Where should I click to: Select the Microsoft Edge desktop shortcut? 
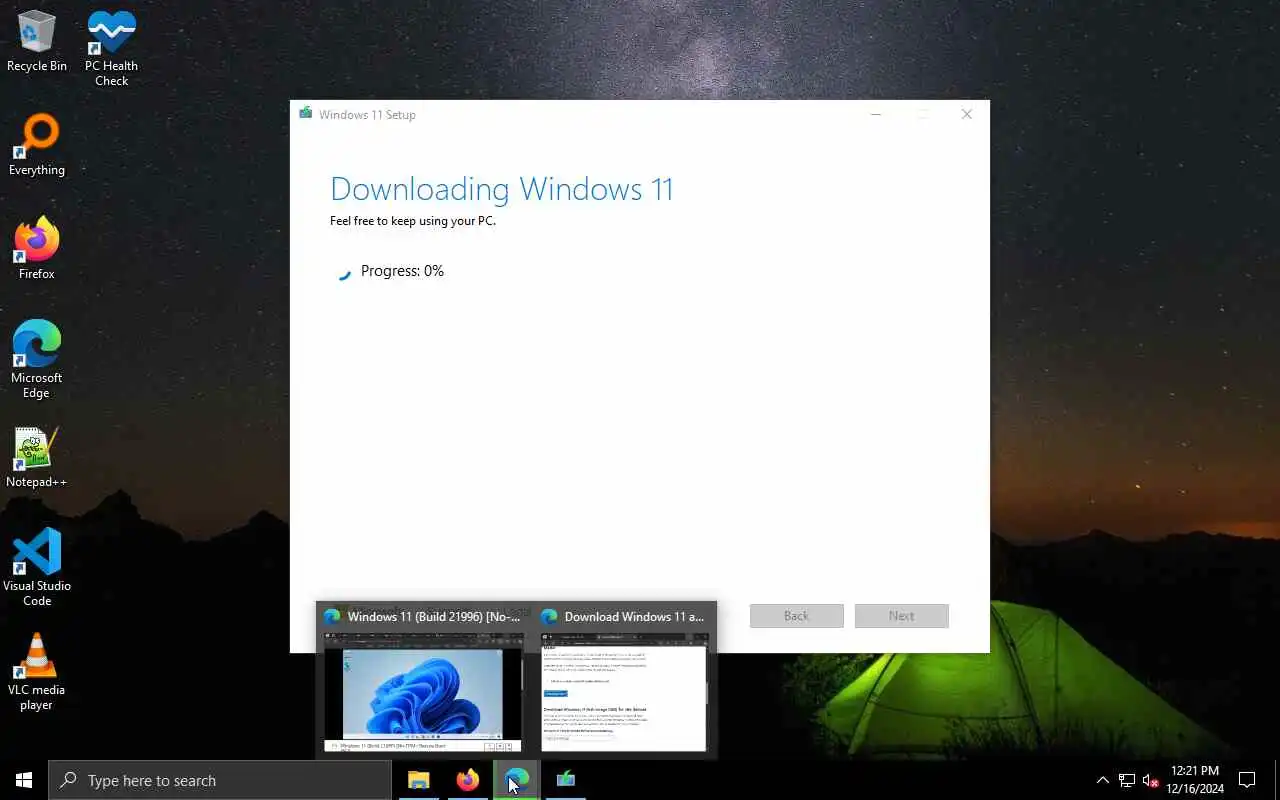tap(37, 360)
